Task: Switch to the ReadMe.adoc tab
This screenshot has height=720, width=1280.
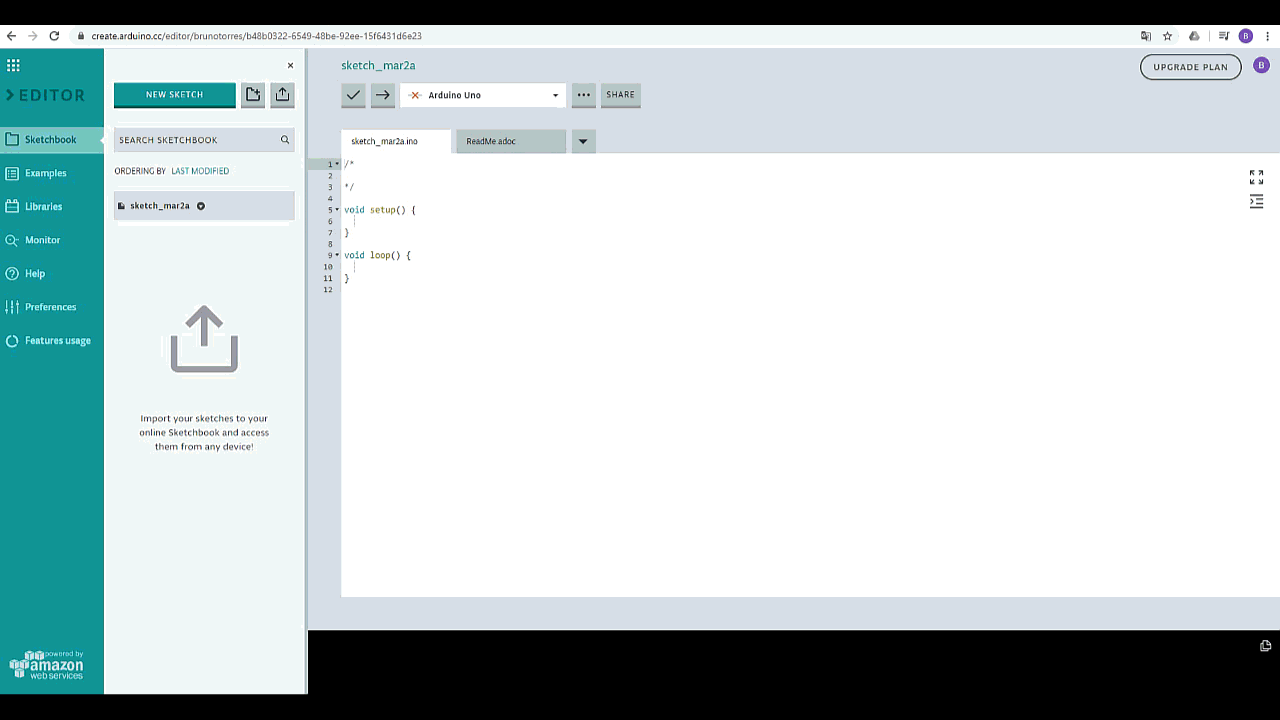Action: [491, 141]
